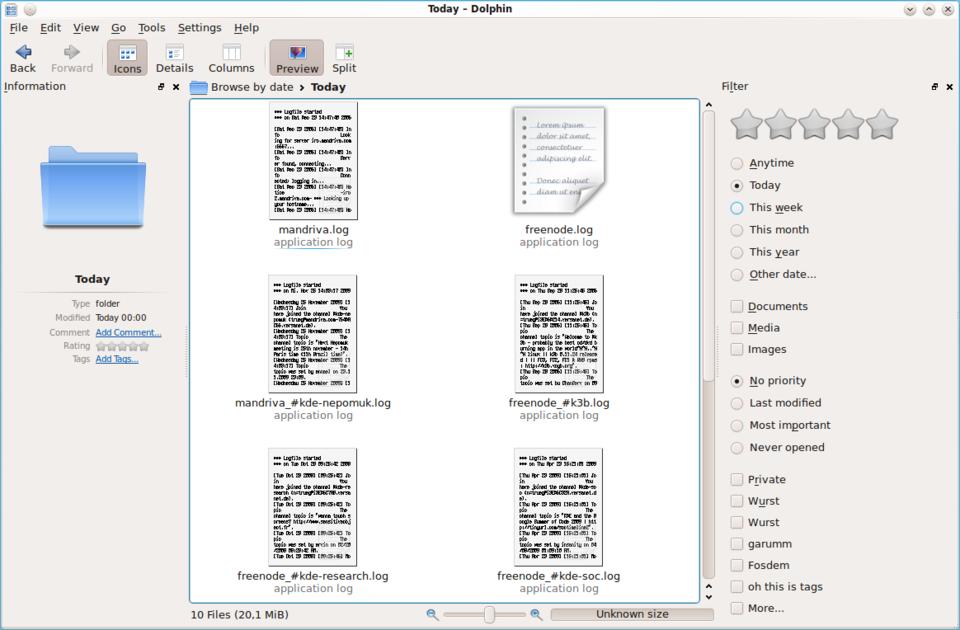960x630 pixels.
Task: Click the zoom in magnifier icon
Action: coord(536,615)
